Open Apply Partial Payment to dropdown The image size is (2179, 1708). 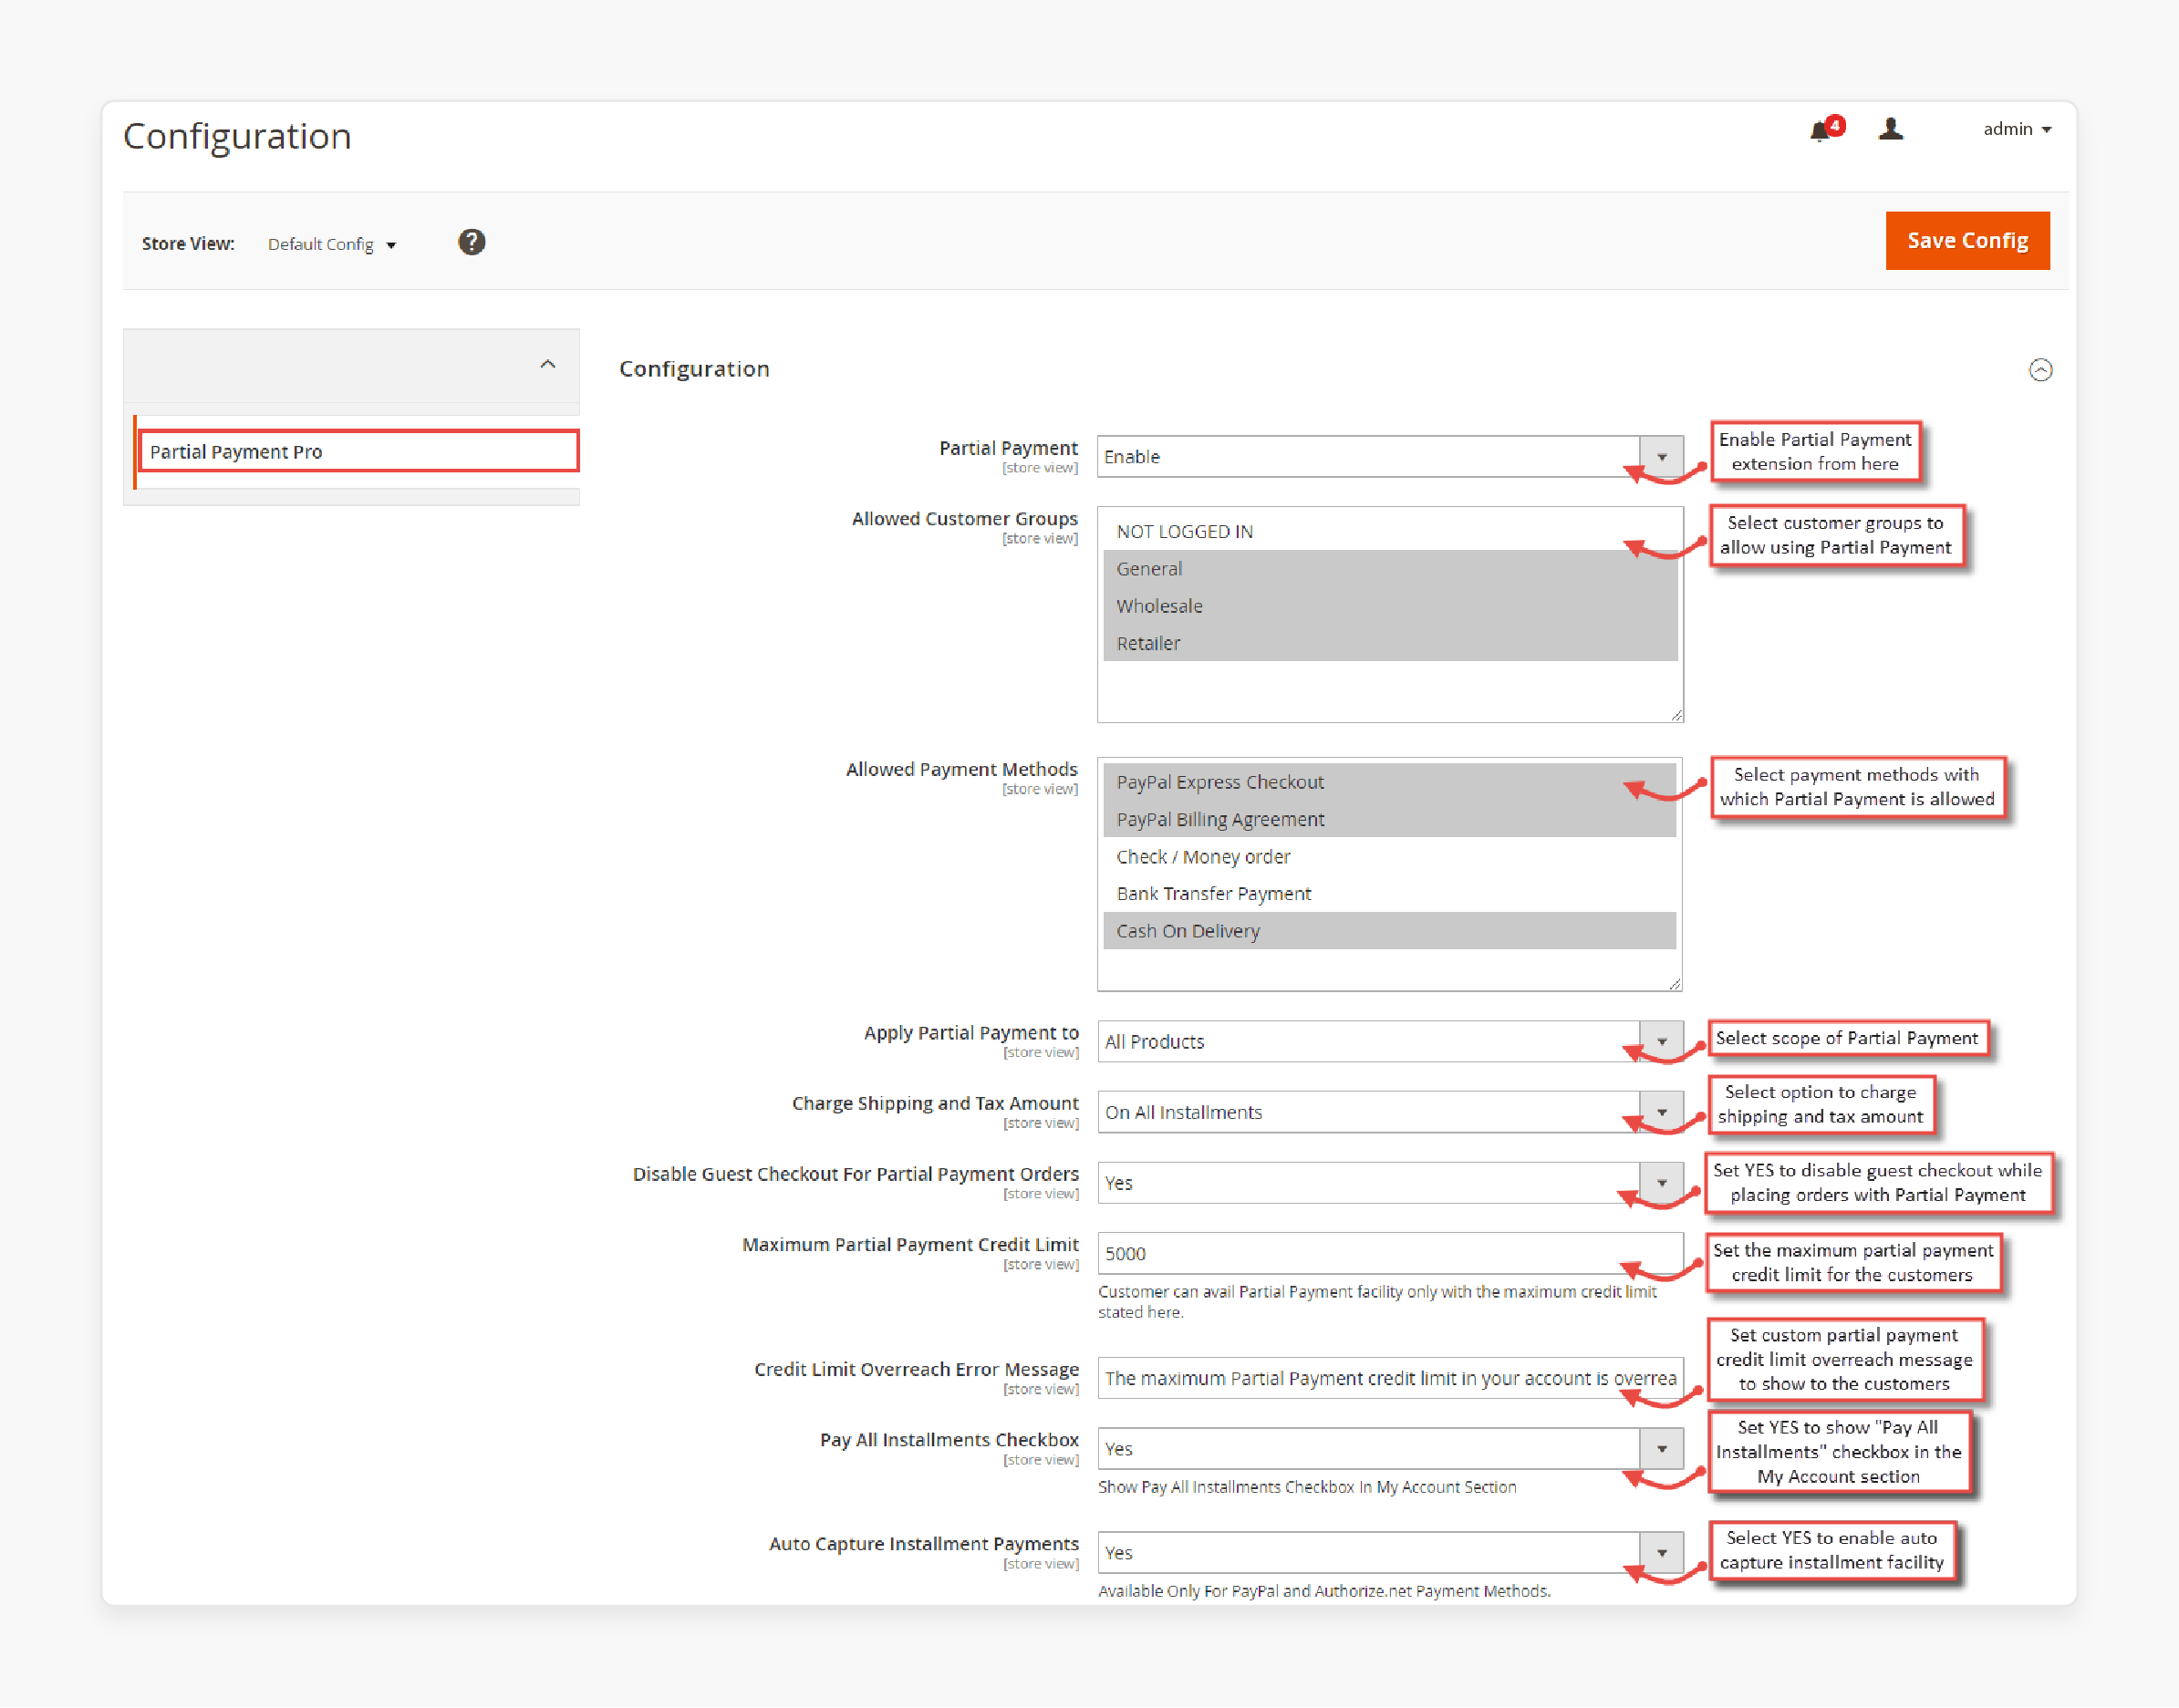pos(1389,1042)
